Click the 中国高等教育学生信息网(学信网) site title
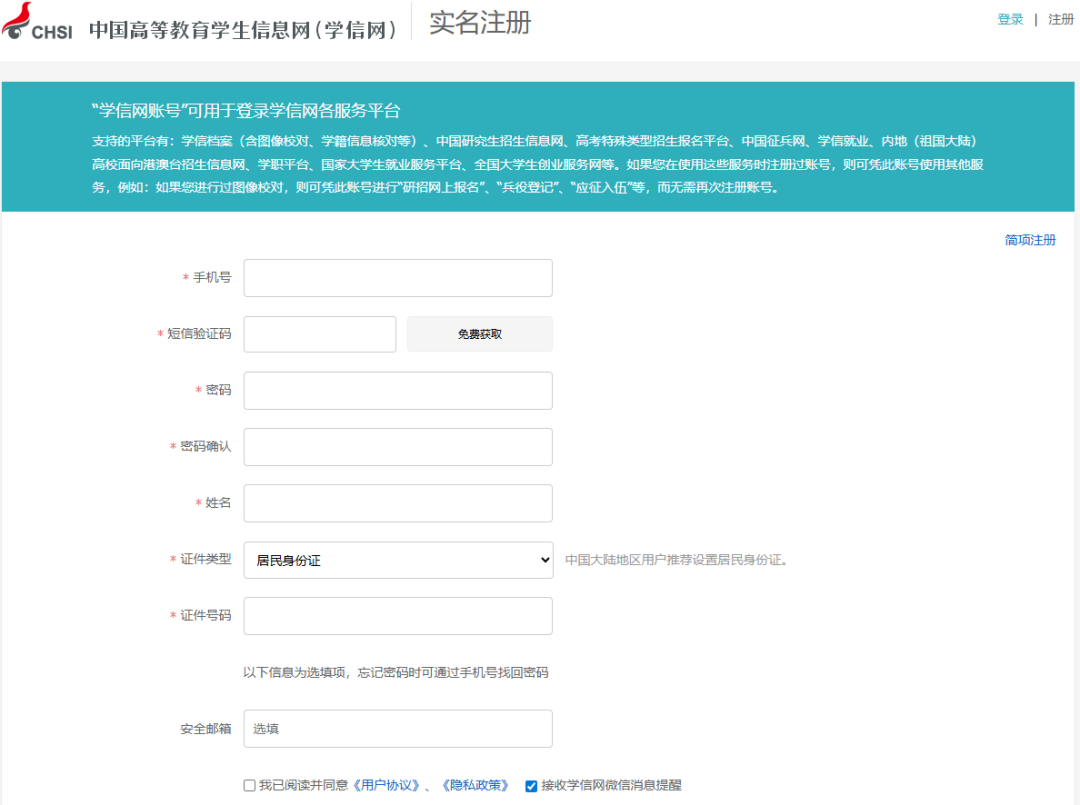Screen dimensions: 1080x805 [244, 30]
